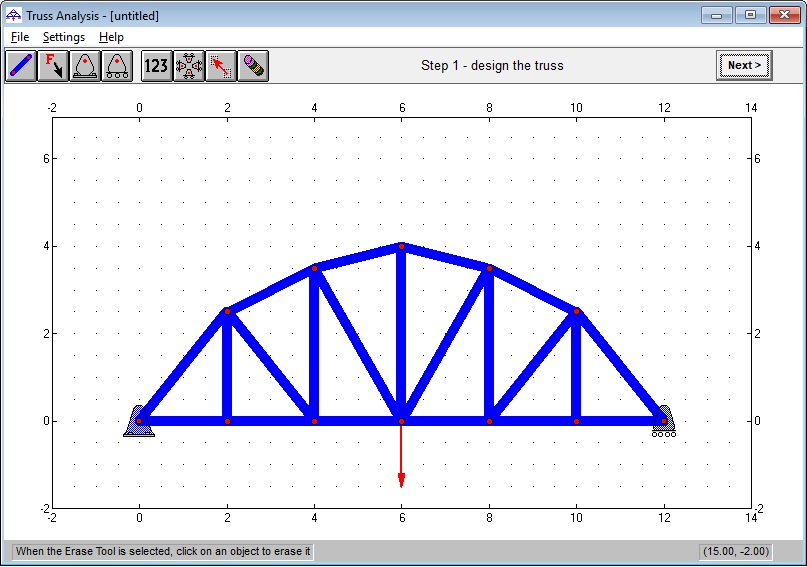Click the 123 numbering tool
Screen dimensions: 807x567
pyautogui.click(x=156, y=66)
